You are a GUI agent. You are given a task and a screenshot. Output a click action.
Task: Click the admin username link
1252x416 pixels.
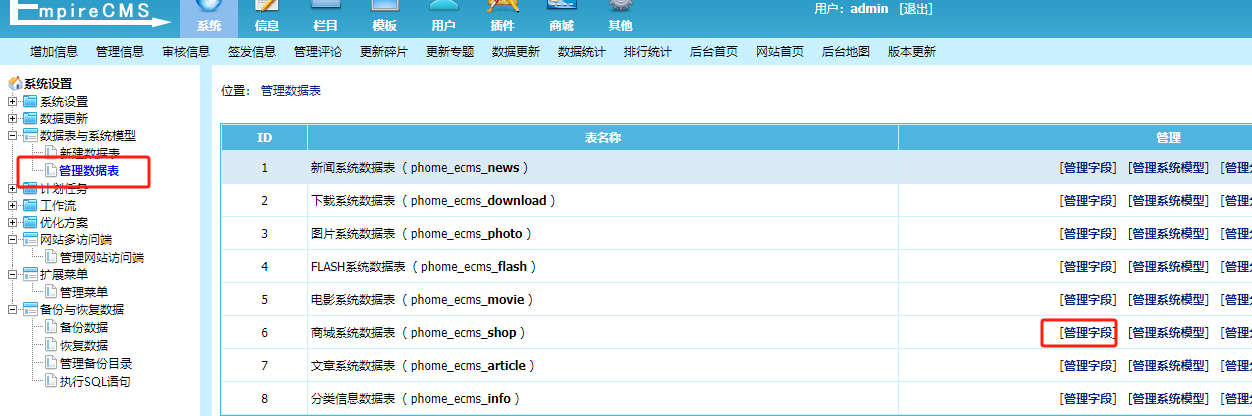[x=870, y=9]
